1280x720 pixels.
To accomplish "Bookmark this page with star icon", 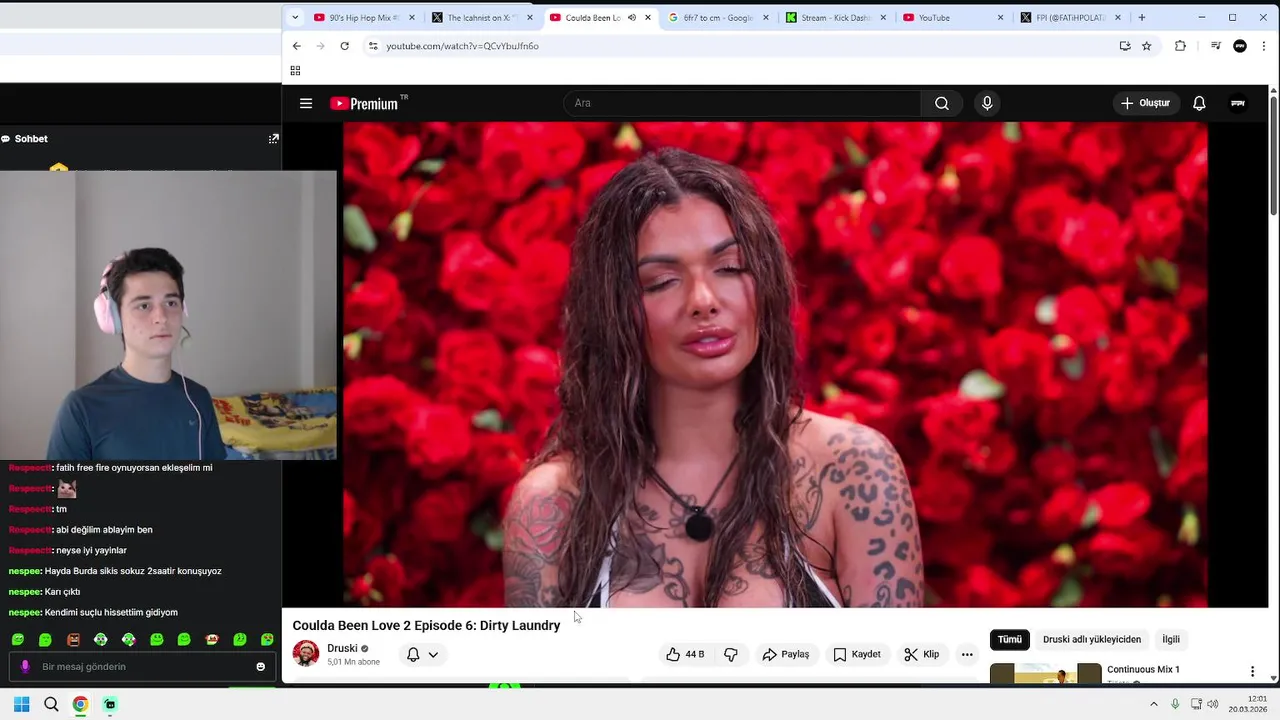I will (1147, 46).
